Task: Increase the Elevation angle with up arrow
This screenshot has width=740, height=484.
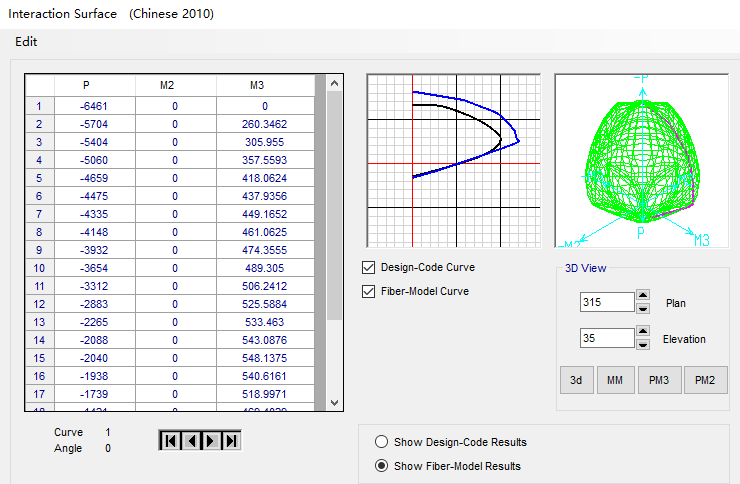Action: click(643, 333)
